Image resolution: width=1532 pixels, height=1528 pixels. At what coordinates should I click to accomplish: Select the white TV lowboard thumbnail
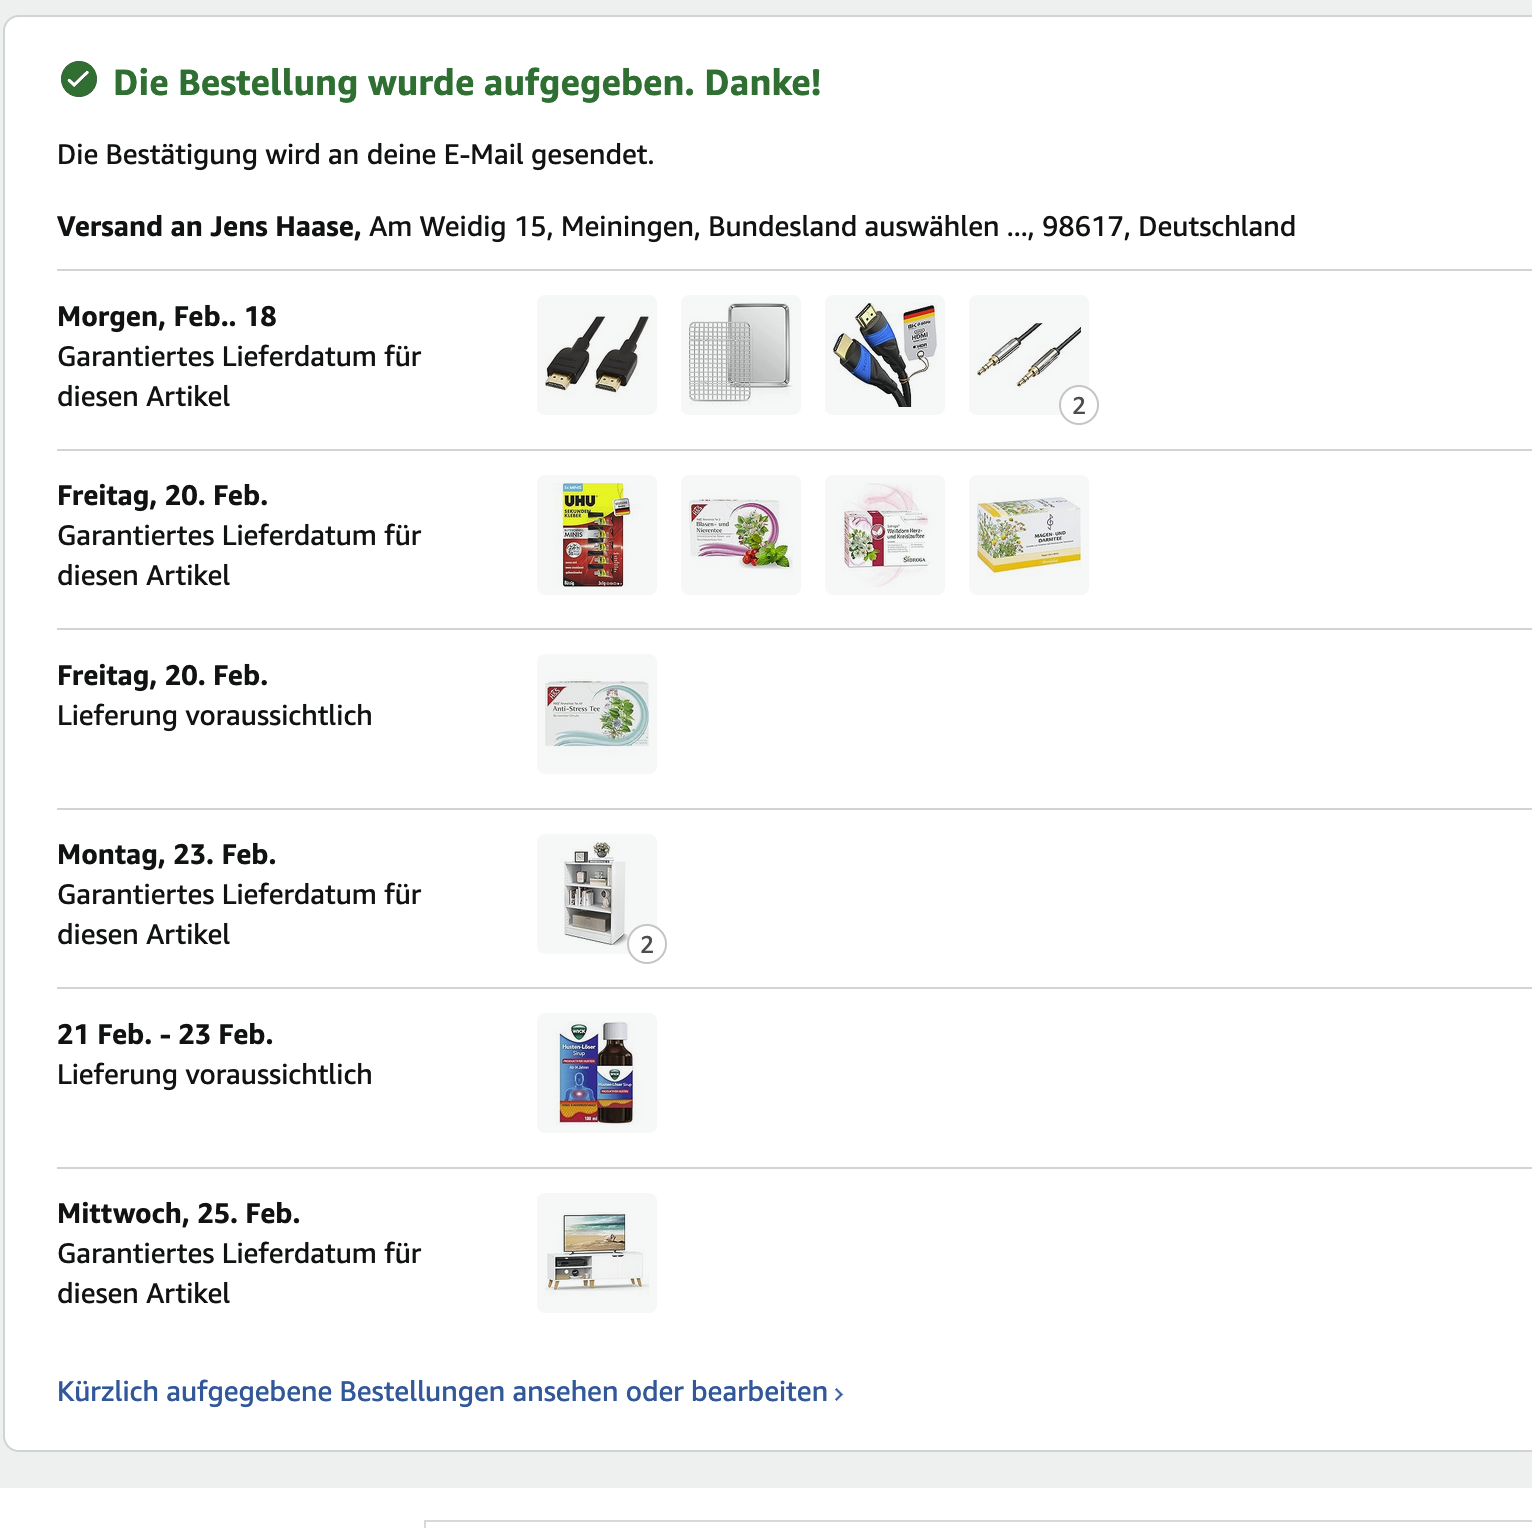click(597, 1253)
